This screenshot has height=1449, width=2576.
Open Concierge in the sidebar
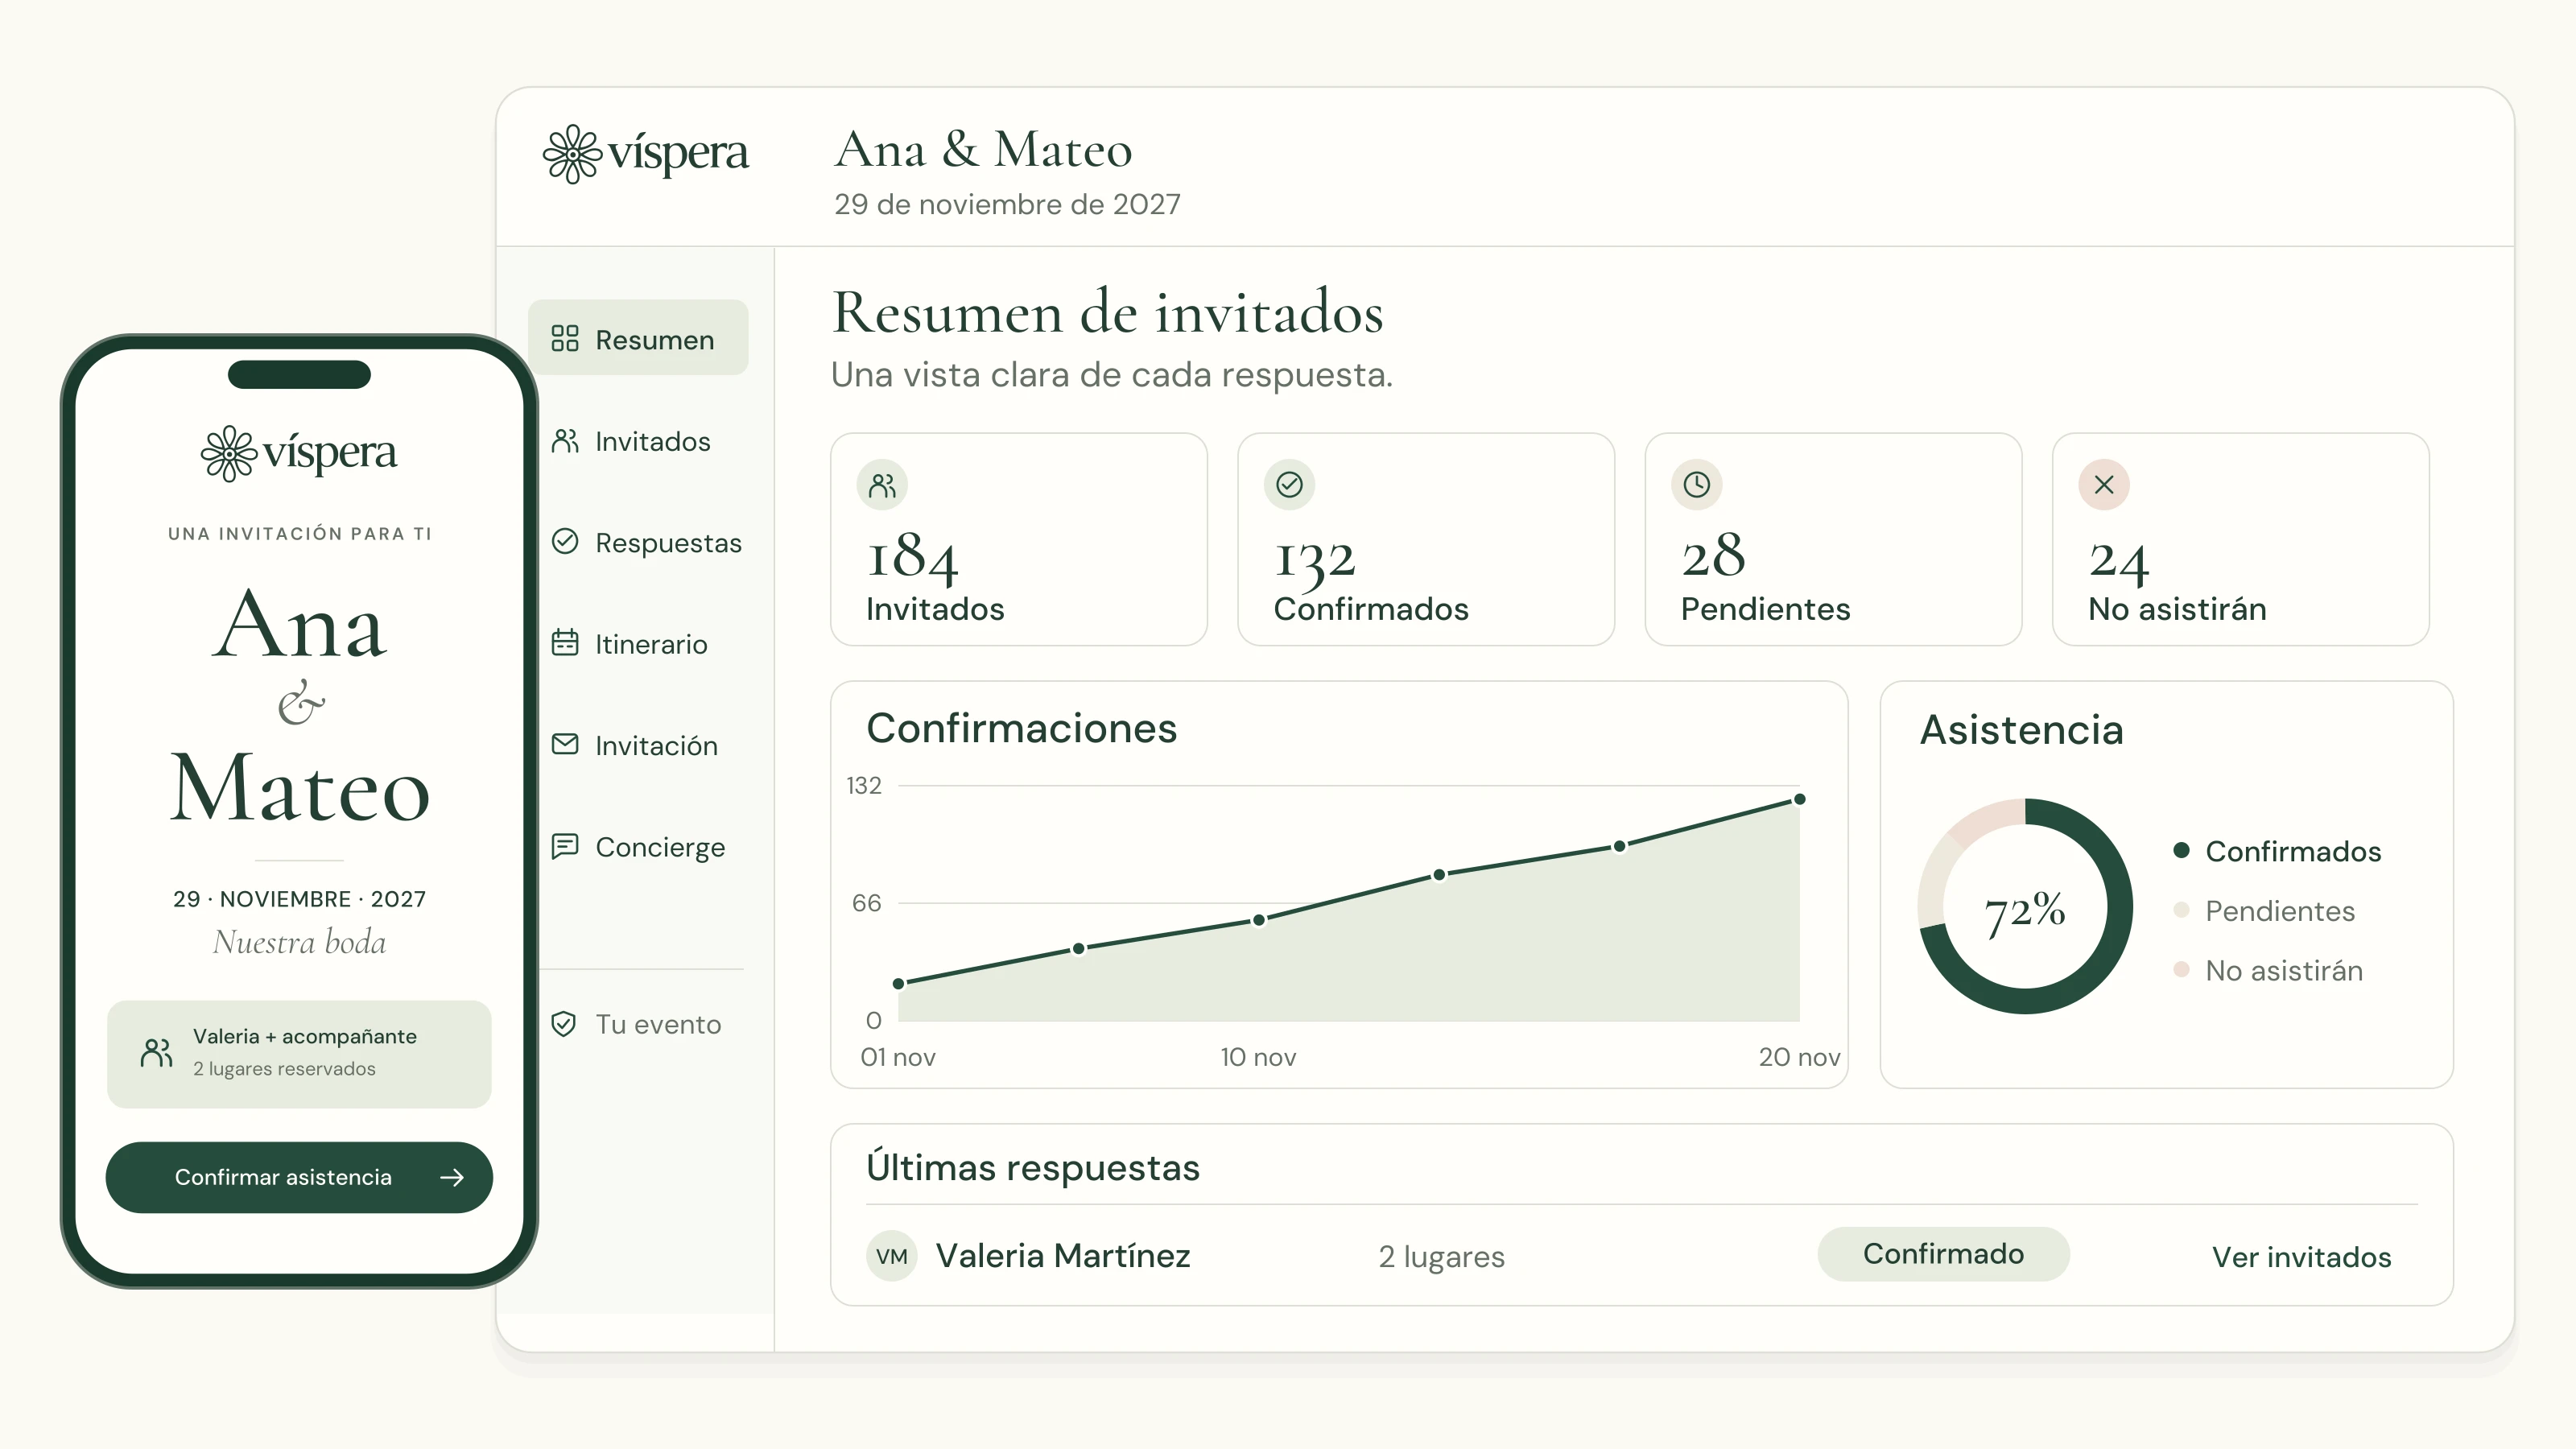[x=638, y=847]
